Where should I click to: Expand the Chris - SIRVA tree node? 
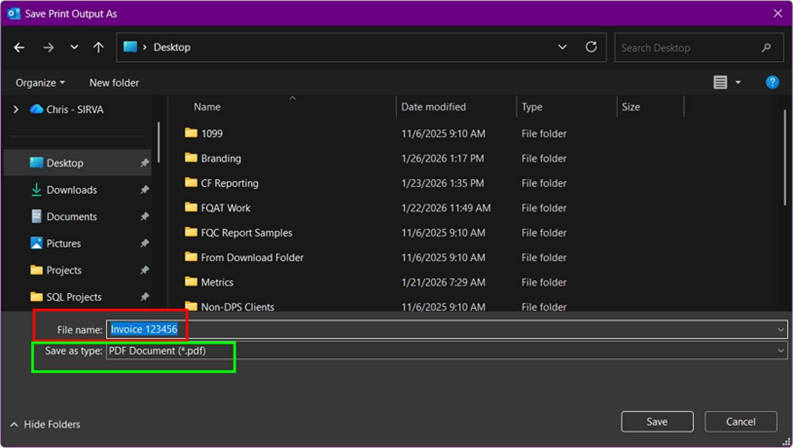(x=15, y=109)
